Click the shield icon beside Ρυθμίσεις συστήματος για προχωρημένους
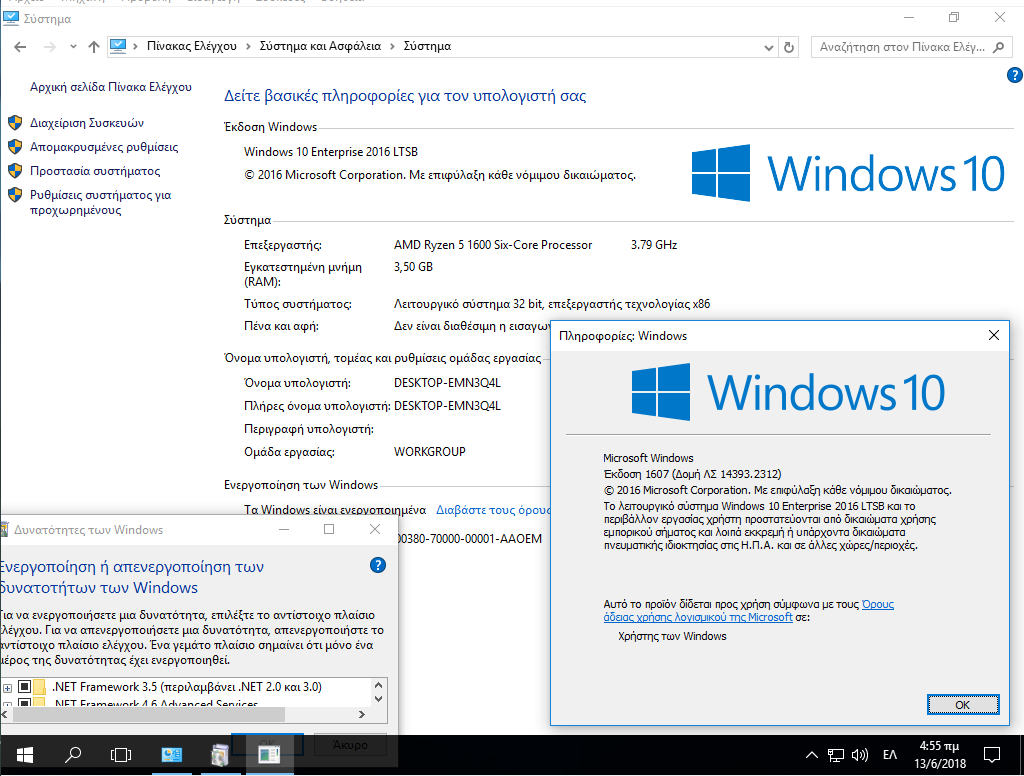This screenshot has height=776, width=1024. [x=15, y=195]
